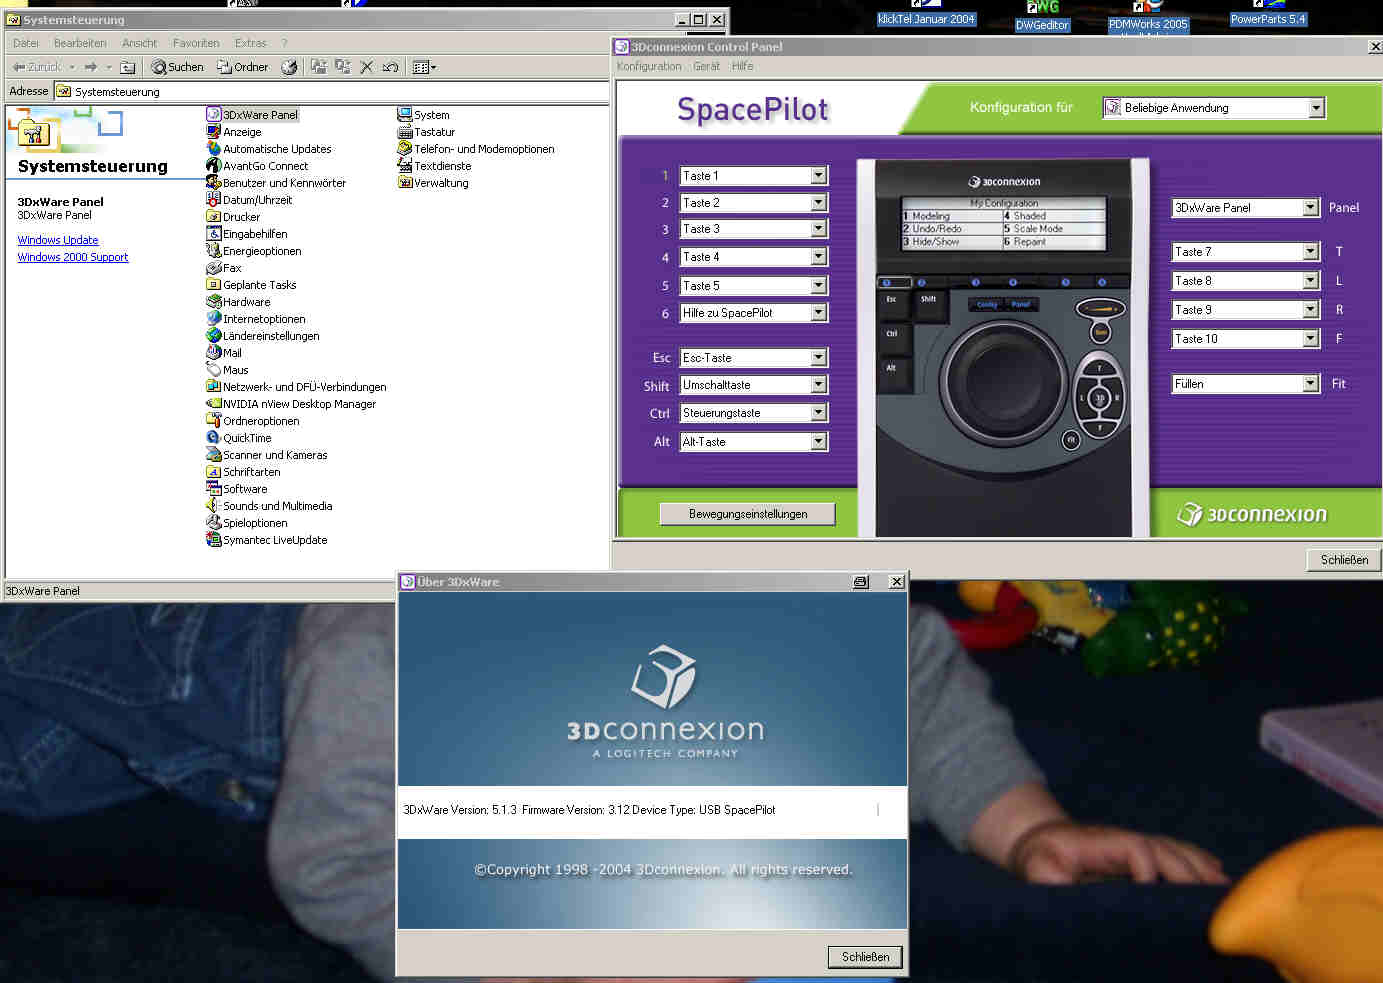Image resolution: width=1383 pixels, height=983 pixels.
Task: Open Symantec LiveUpdate item
Action: pyautogui.click(x=267, y=540)
